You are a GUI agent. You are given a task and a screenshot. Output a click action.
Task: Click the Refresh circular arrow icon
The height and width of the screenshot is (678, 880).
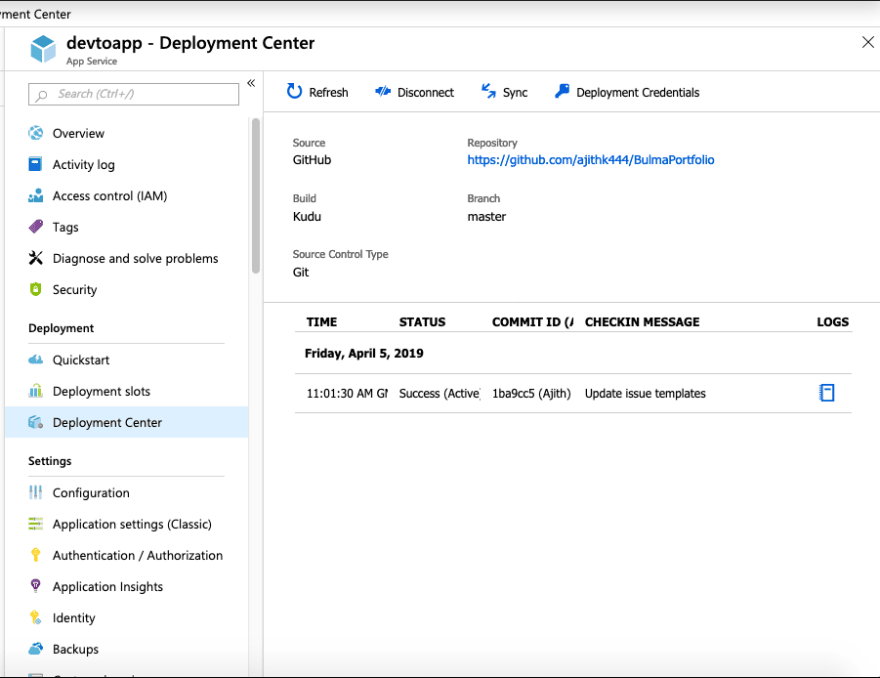point(294,91)
